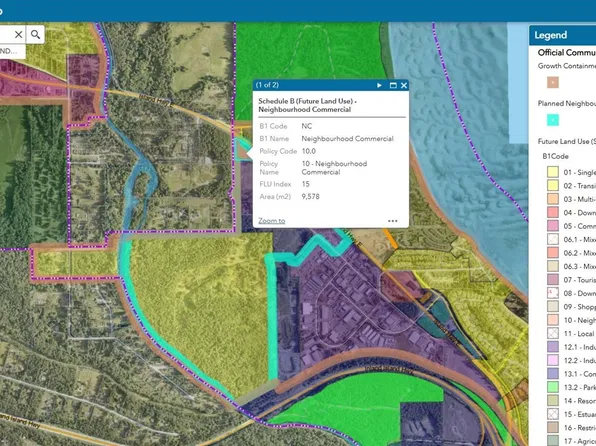Image resolution: width=596 pixels, height=446 pixels.
Task: Click the 06.3 - Mix legend swatch
Action: [553, 266]
